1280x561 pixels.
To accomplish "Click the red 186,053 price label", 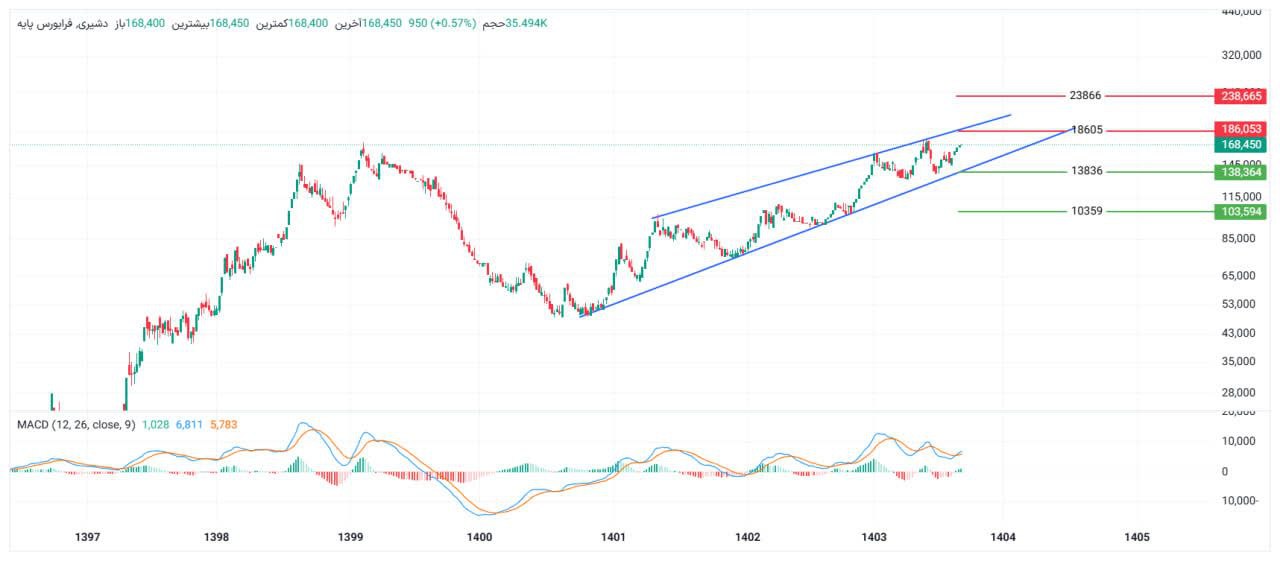I will point(1241,129).
